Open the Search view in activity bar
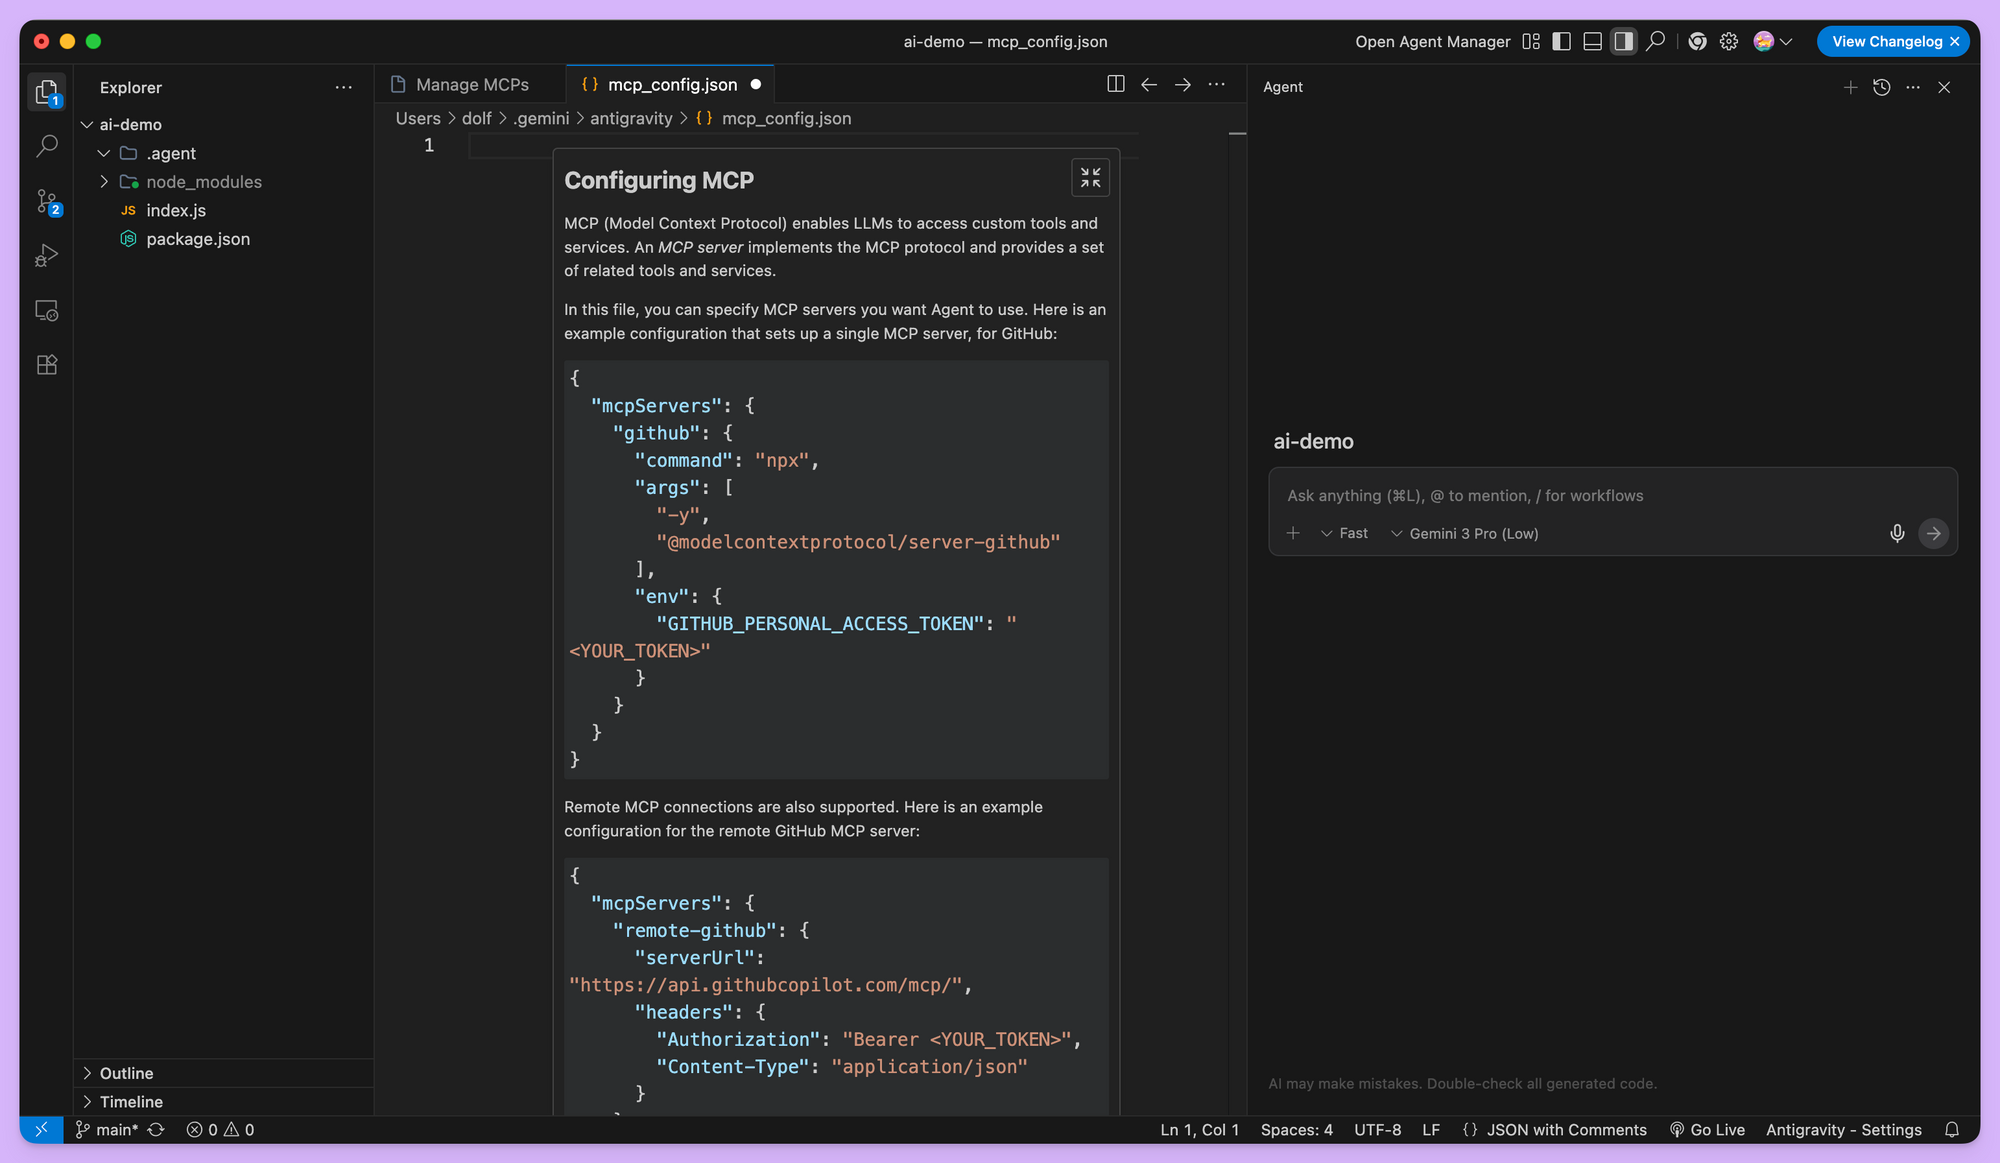2000x1163 pixels. coord(47,147)
